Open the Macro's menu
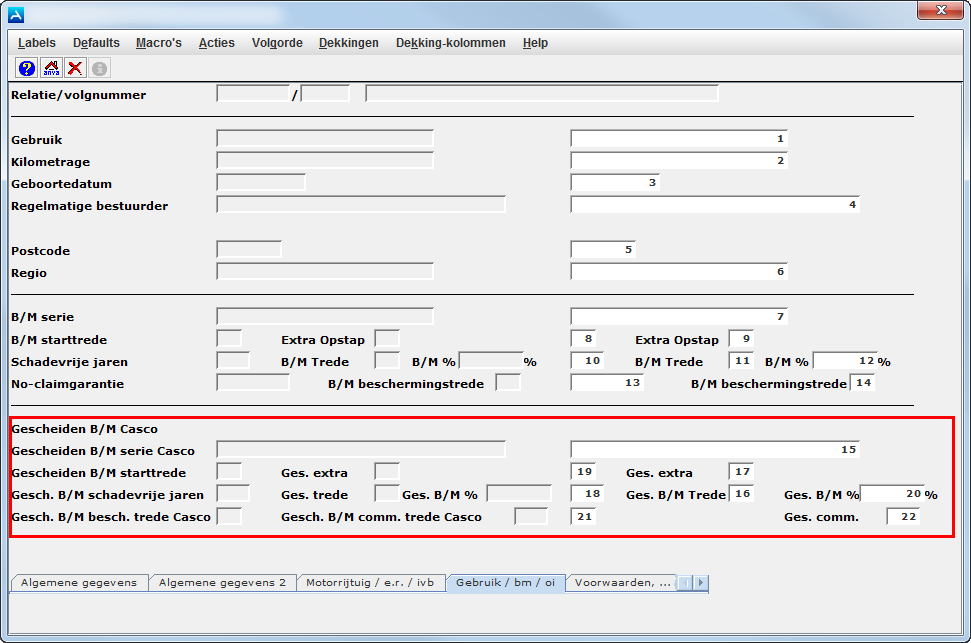 pyautogui.click(x=158, y=43)
